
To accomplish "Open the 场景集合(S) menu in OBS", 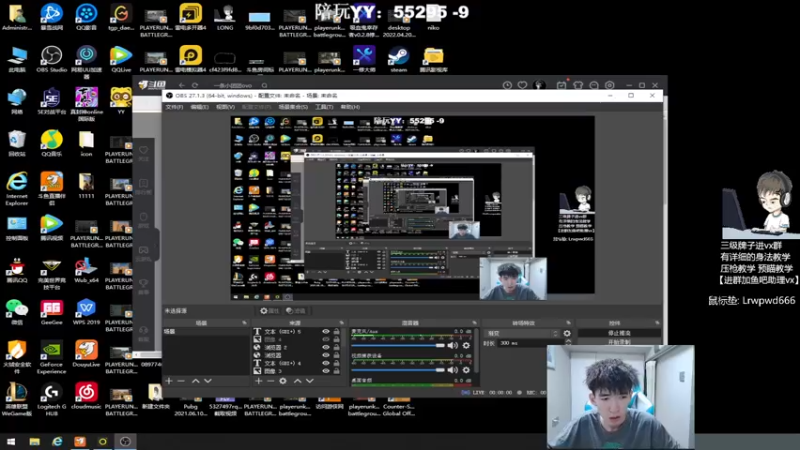I will 293,107.
